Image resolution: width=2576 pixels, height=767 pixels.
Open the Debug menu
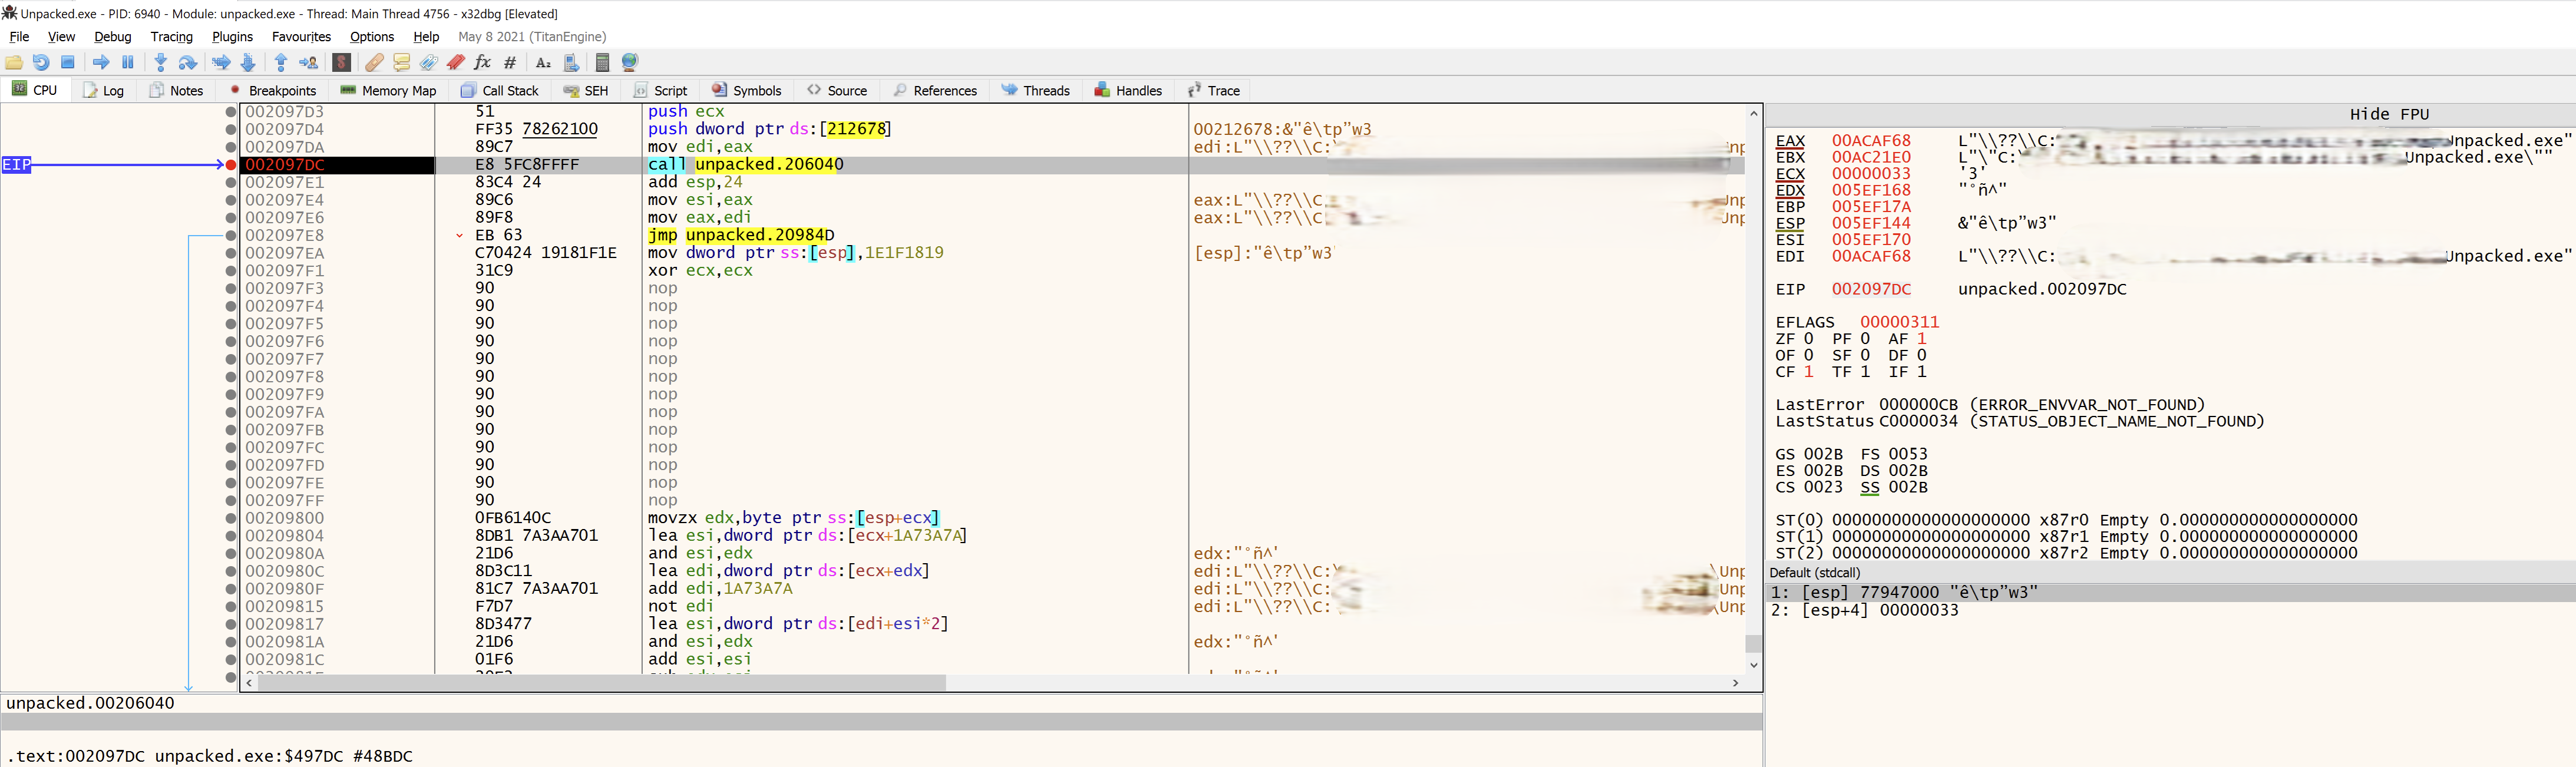click(113, 37)
